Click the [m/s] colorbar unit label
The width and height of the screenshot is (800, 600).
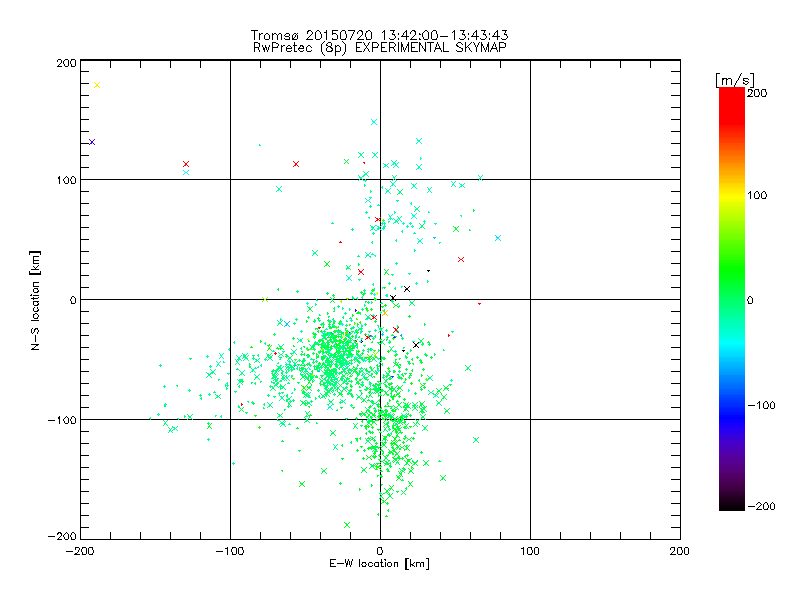(734, 79)
